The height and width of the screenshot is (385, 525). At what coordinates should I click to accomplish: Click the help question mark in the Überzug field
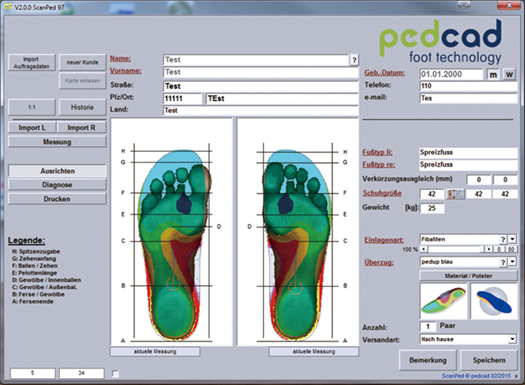pos(503,262)
